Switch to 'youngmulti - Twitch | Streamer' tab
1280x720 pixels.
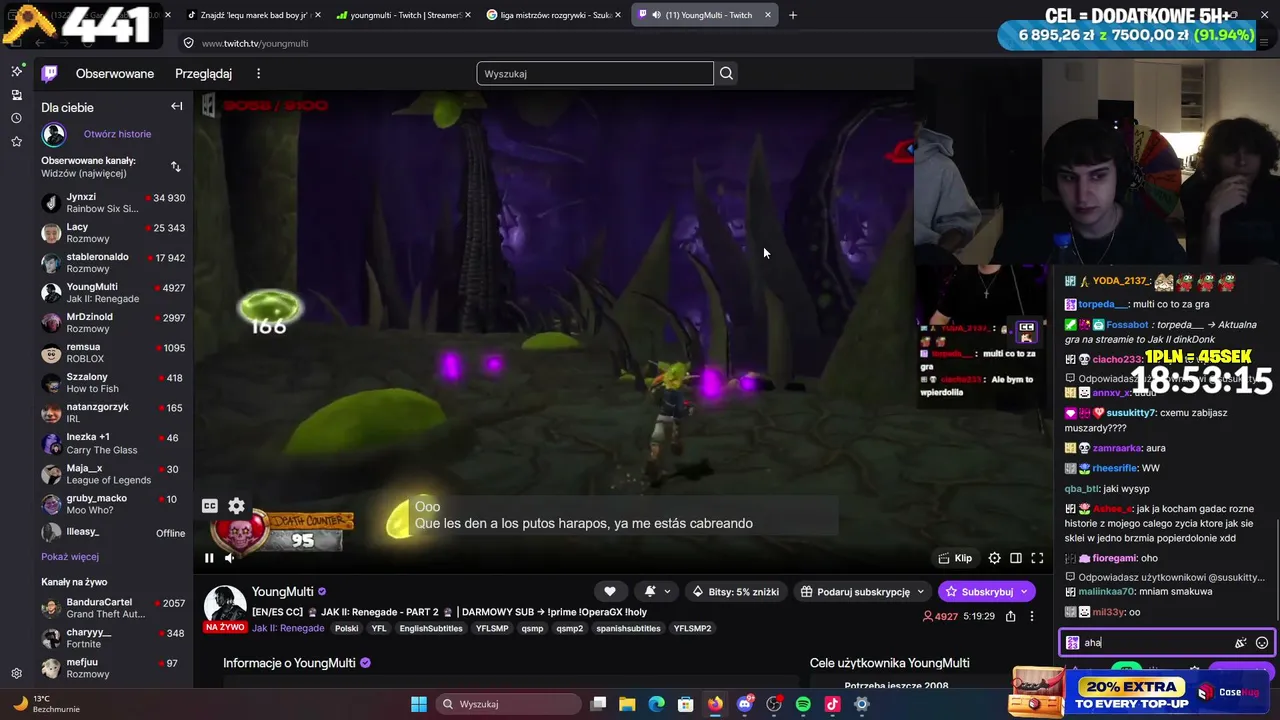[403, 15]
